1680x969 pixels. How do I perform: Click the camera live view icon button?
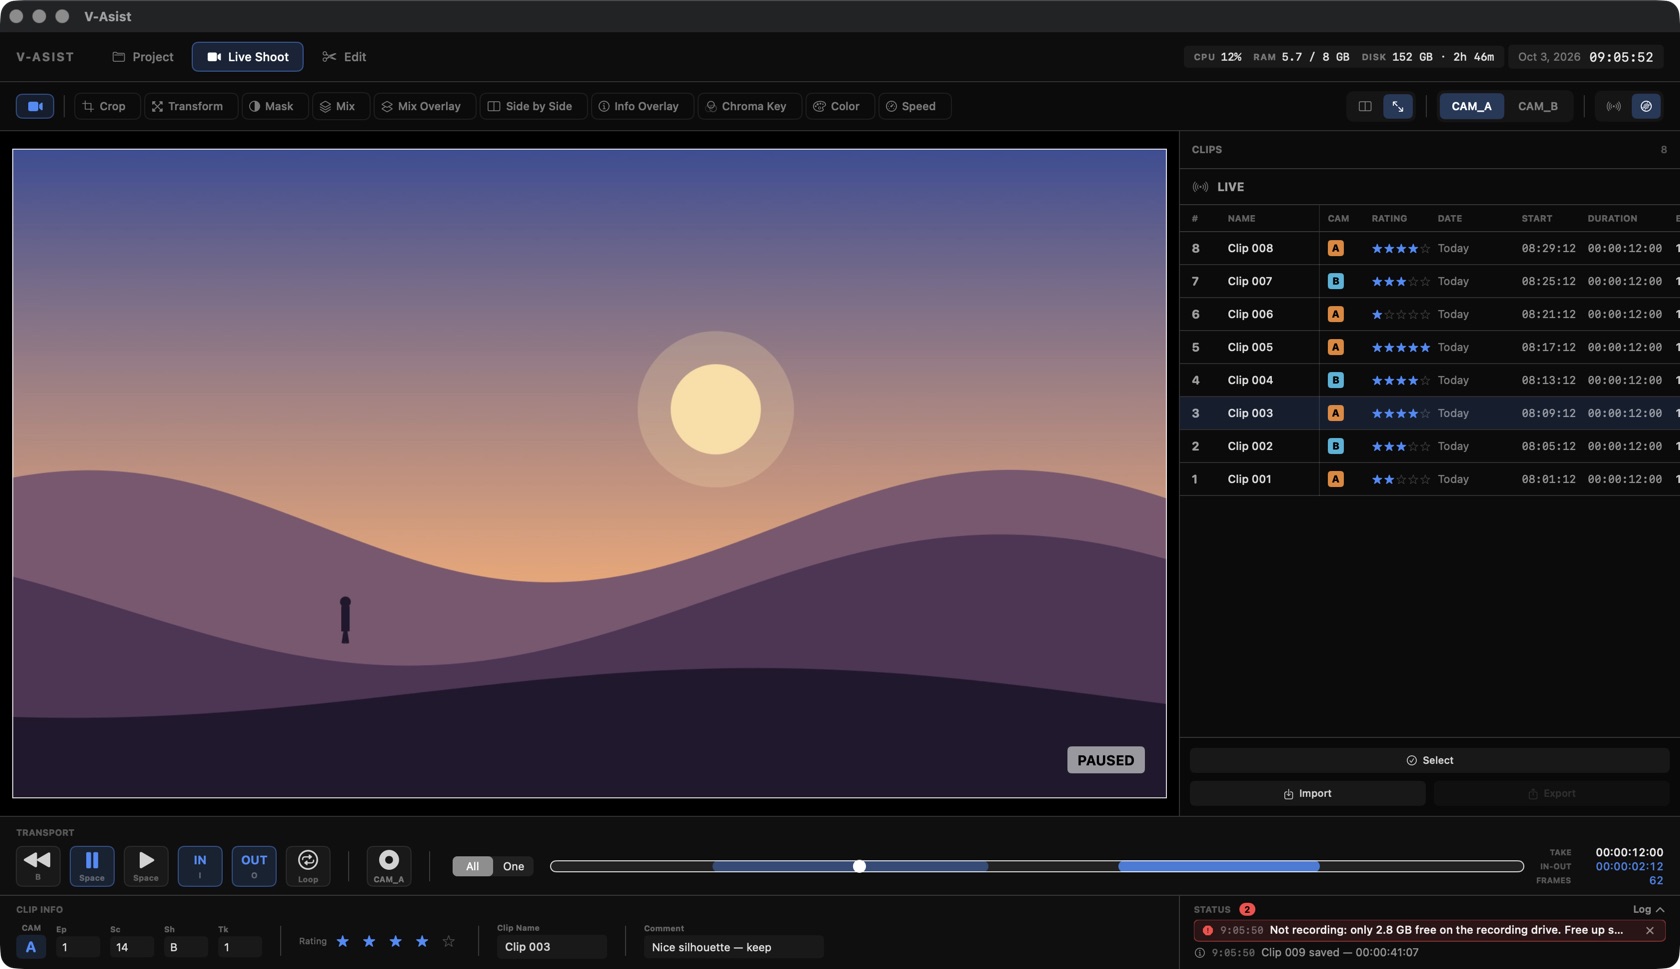click(x=35, y=106)
